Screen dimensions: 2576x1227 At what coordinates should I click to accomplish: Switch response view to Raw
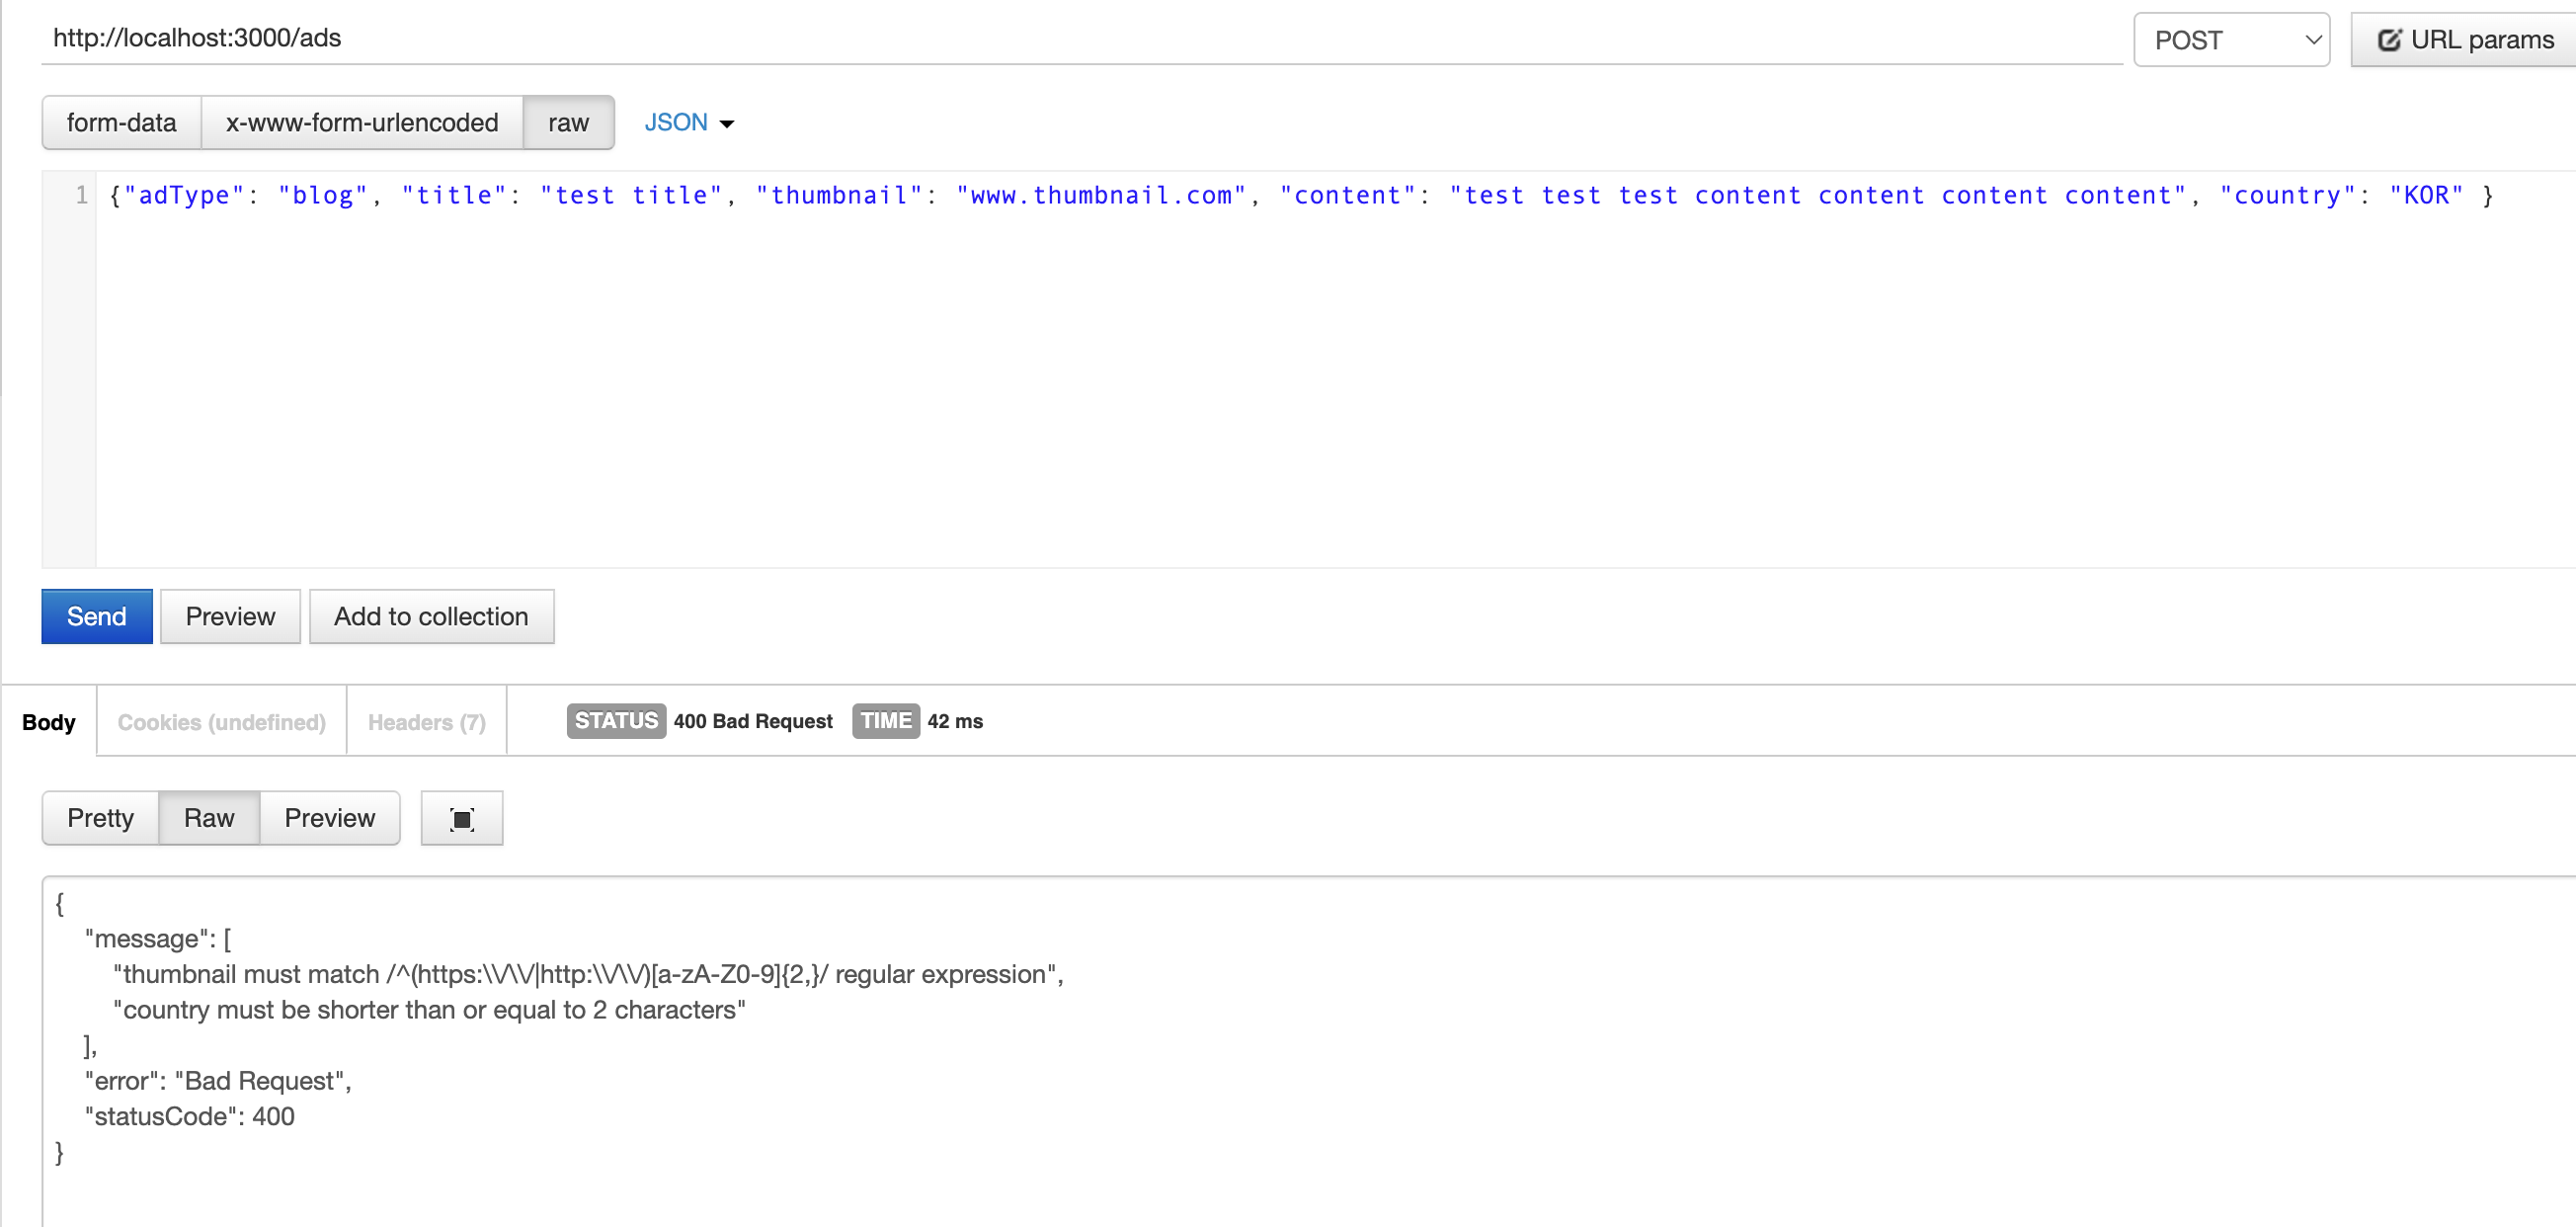coord(208,818)
